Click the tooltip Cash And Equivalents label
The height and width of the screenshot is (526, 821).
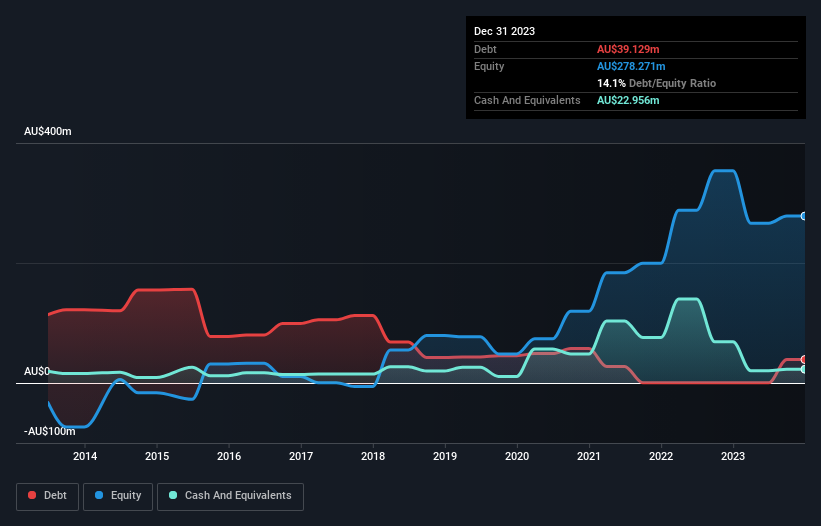(x=527, y=100)
